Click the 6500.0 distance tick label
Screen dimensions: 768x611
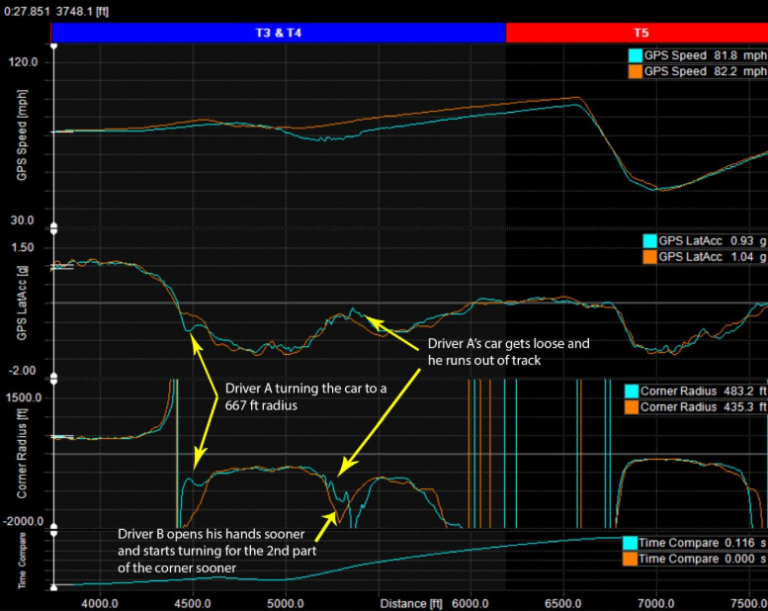click(x=563, y=603)
